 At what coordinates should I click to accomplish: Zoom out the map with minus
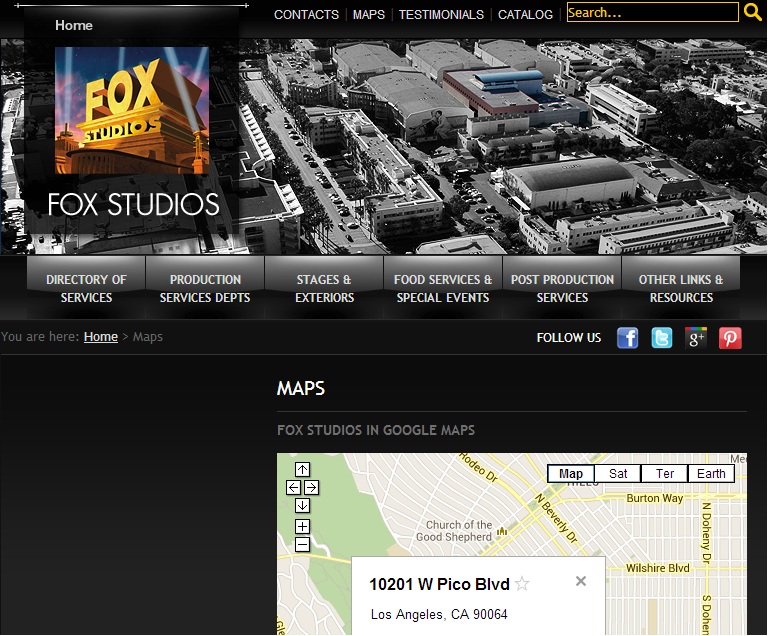coord(302,544)
